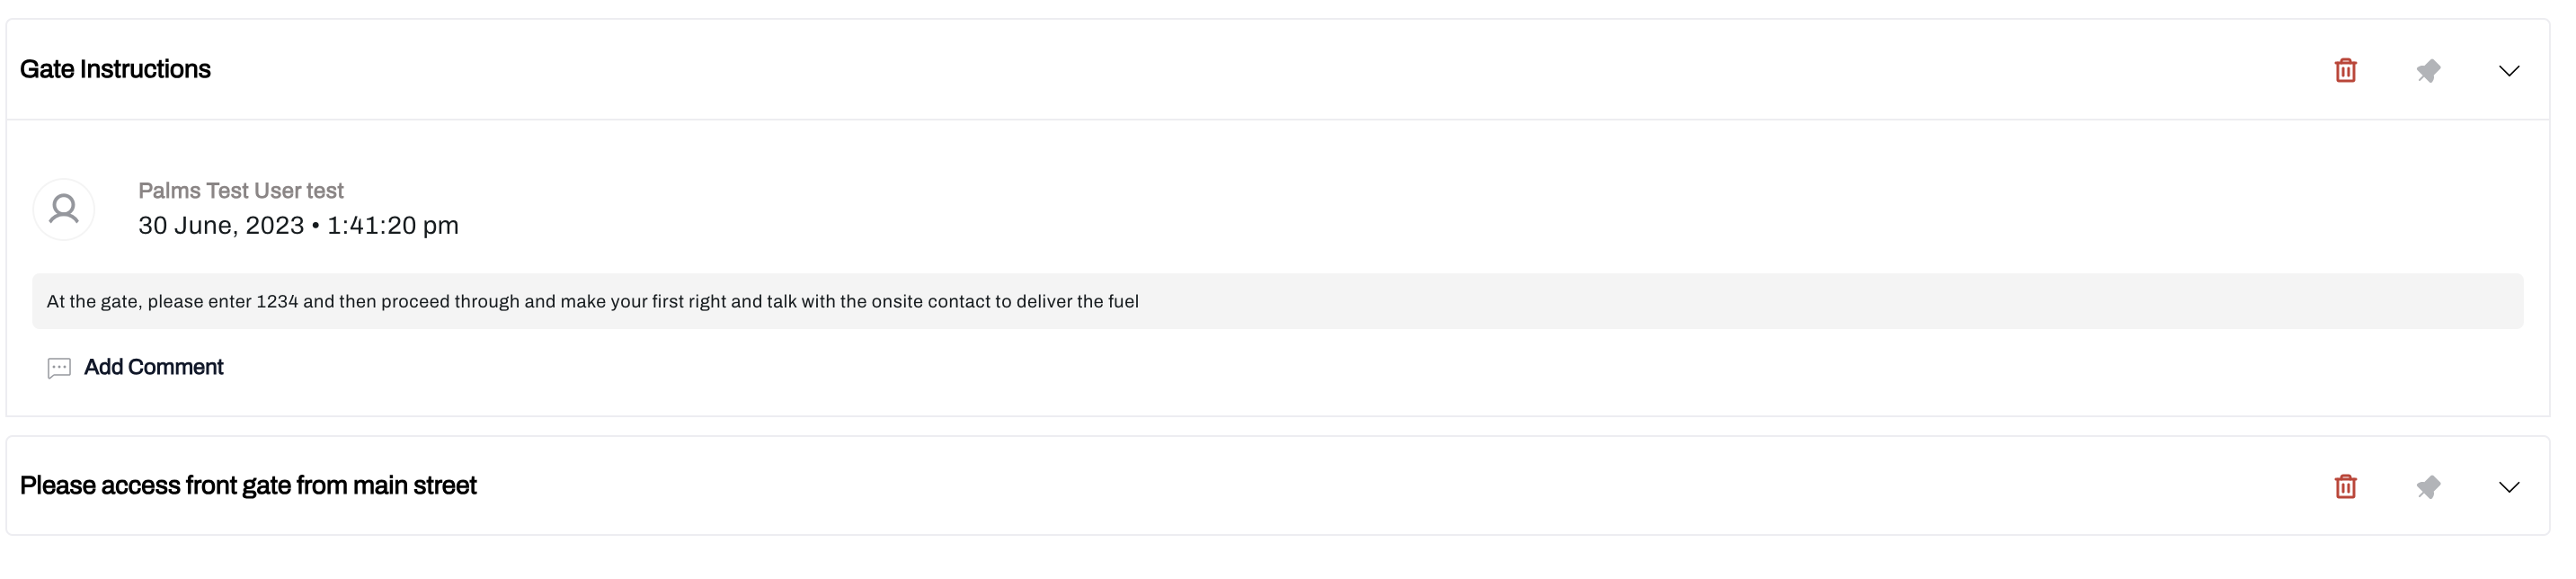This screenshot has width=2576, height=579.
Task: Click the Gate Instructions title
Action: 115,69
